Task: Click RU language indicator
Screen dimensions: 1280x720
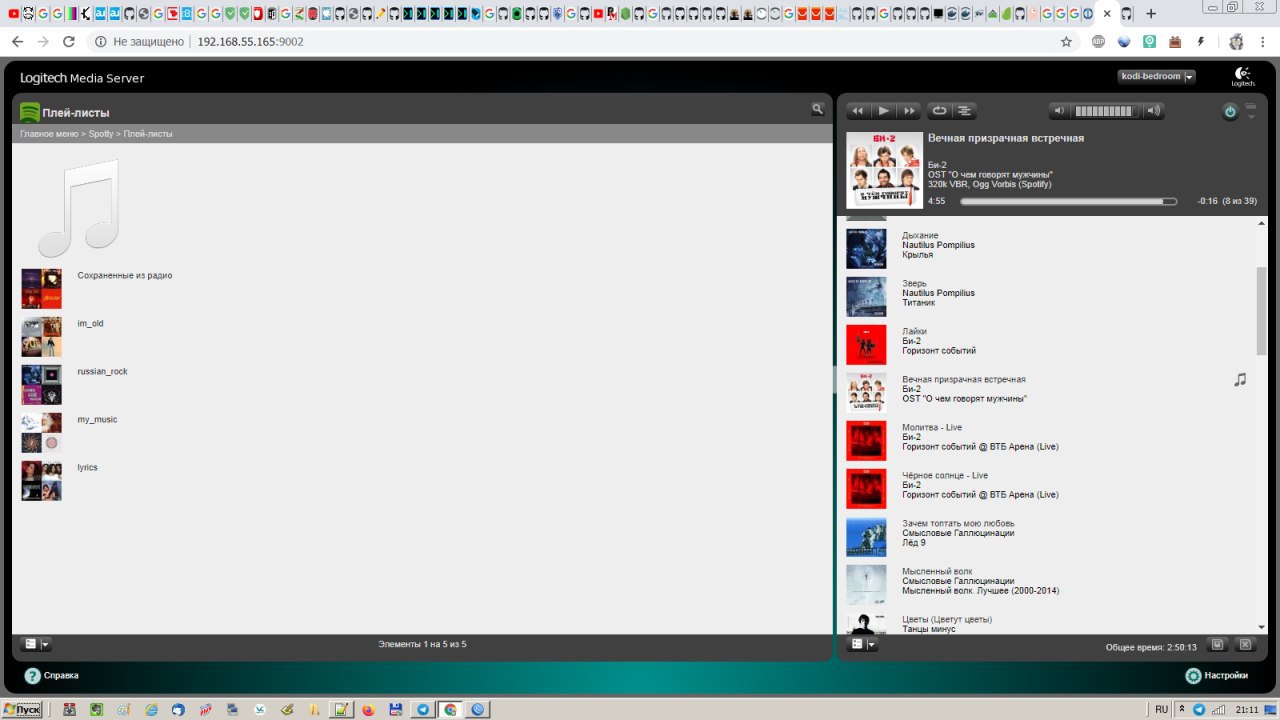Action: pos(1161,709)
